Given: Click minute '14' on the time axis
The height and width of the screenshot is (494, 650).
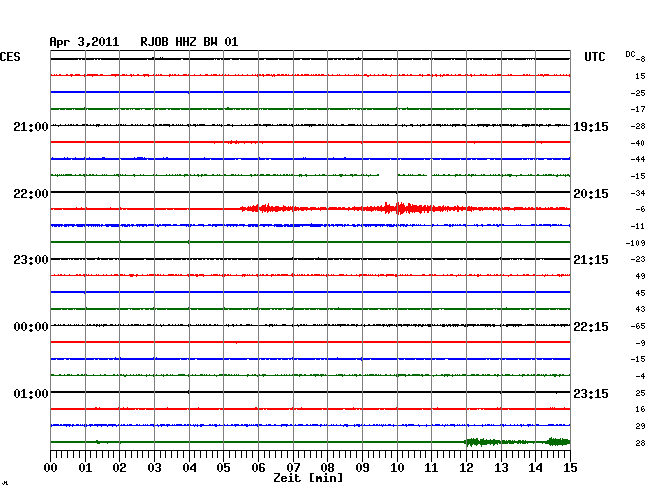Looking at the screenshot, I should pos(535,468).
